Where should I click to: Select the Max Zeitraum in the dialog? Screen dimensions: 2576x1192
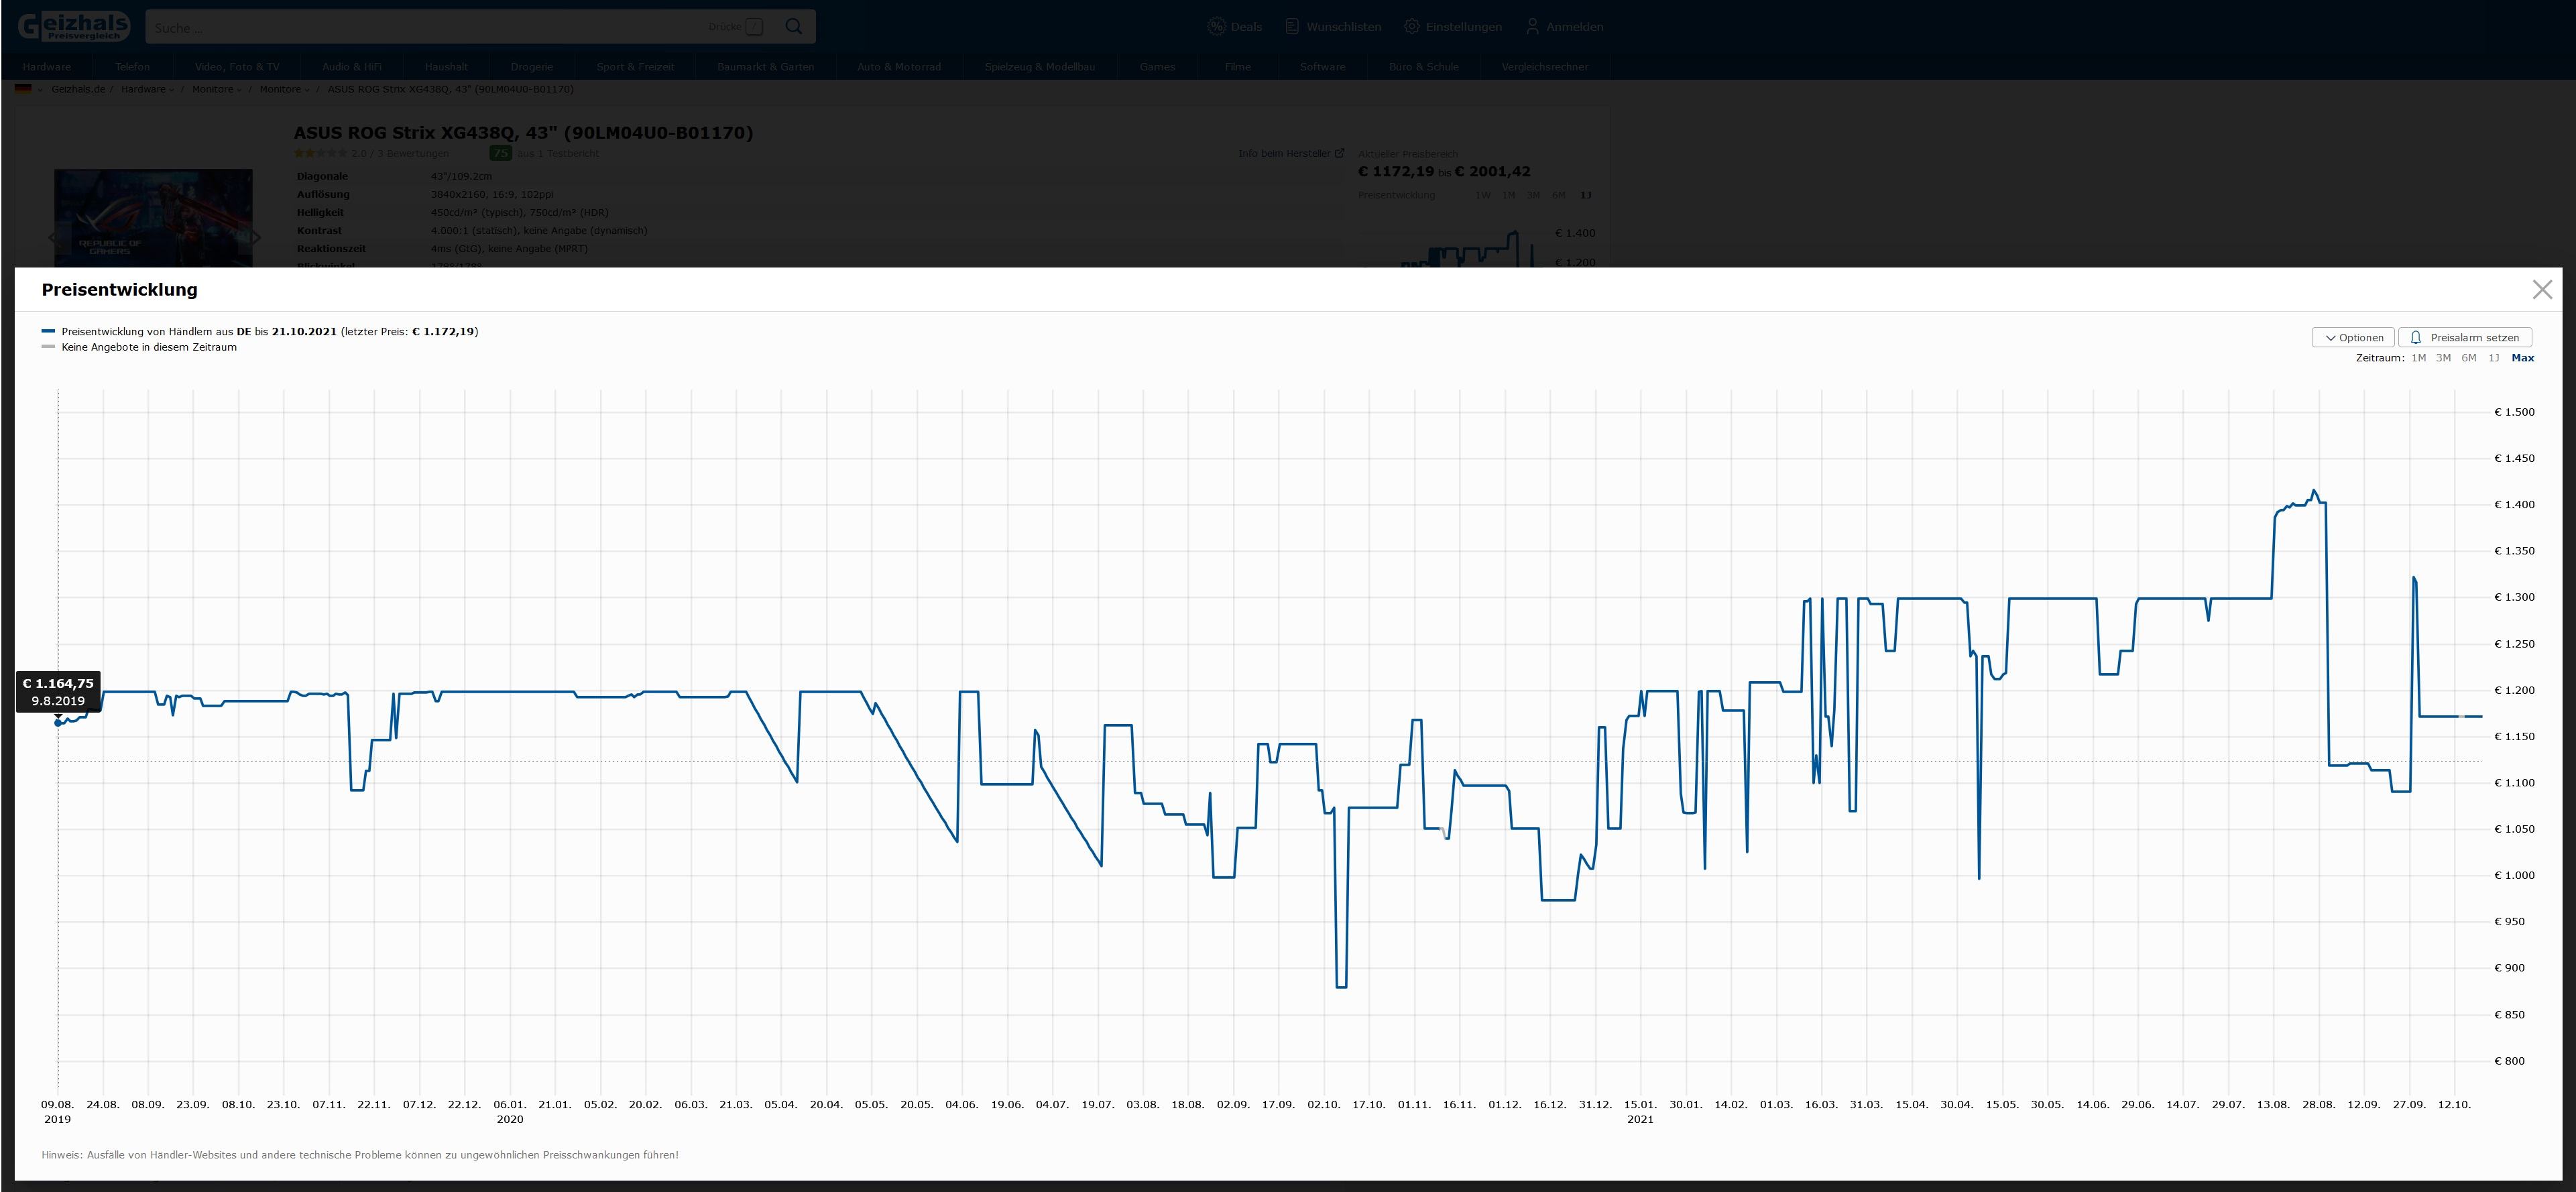[2522, 358]
